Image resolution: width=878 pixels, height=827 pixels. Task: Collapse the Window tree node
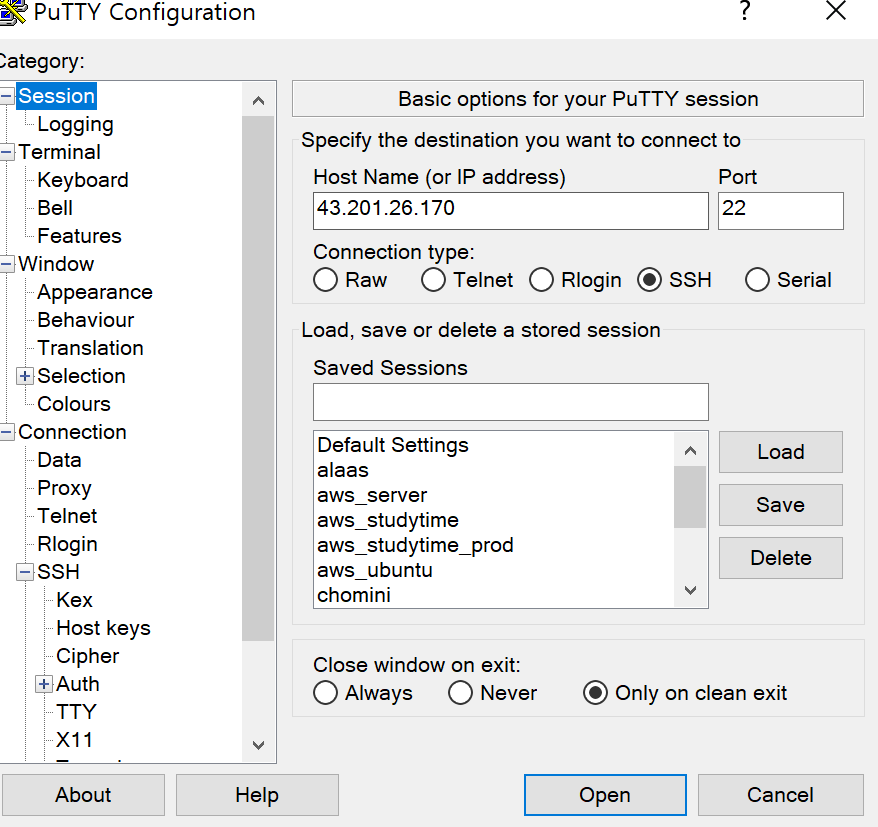click(6, 264)
